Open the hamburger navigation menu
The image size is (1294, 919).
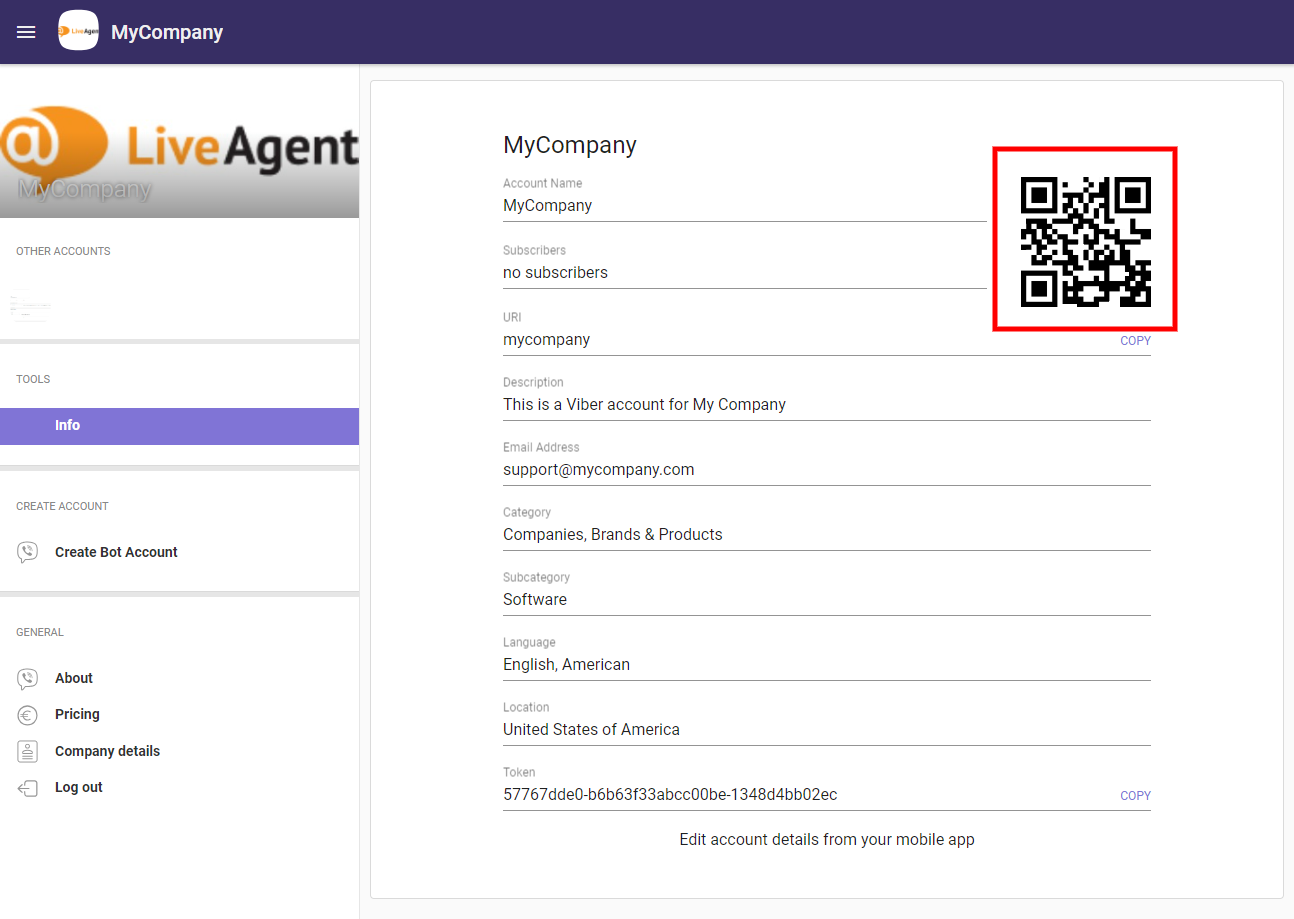(x=26, y=31)
